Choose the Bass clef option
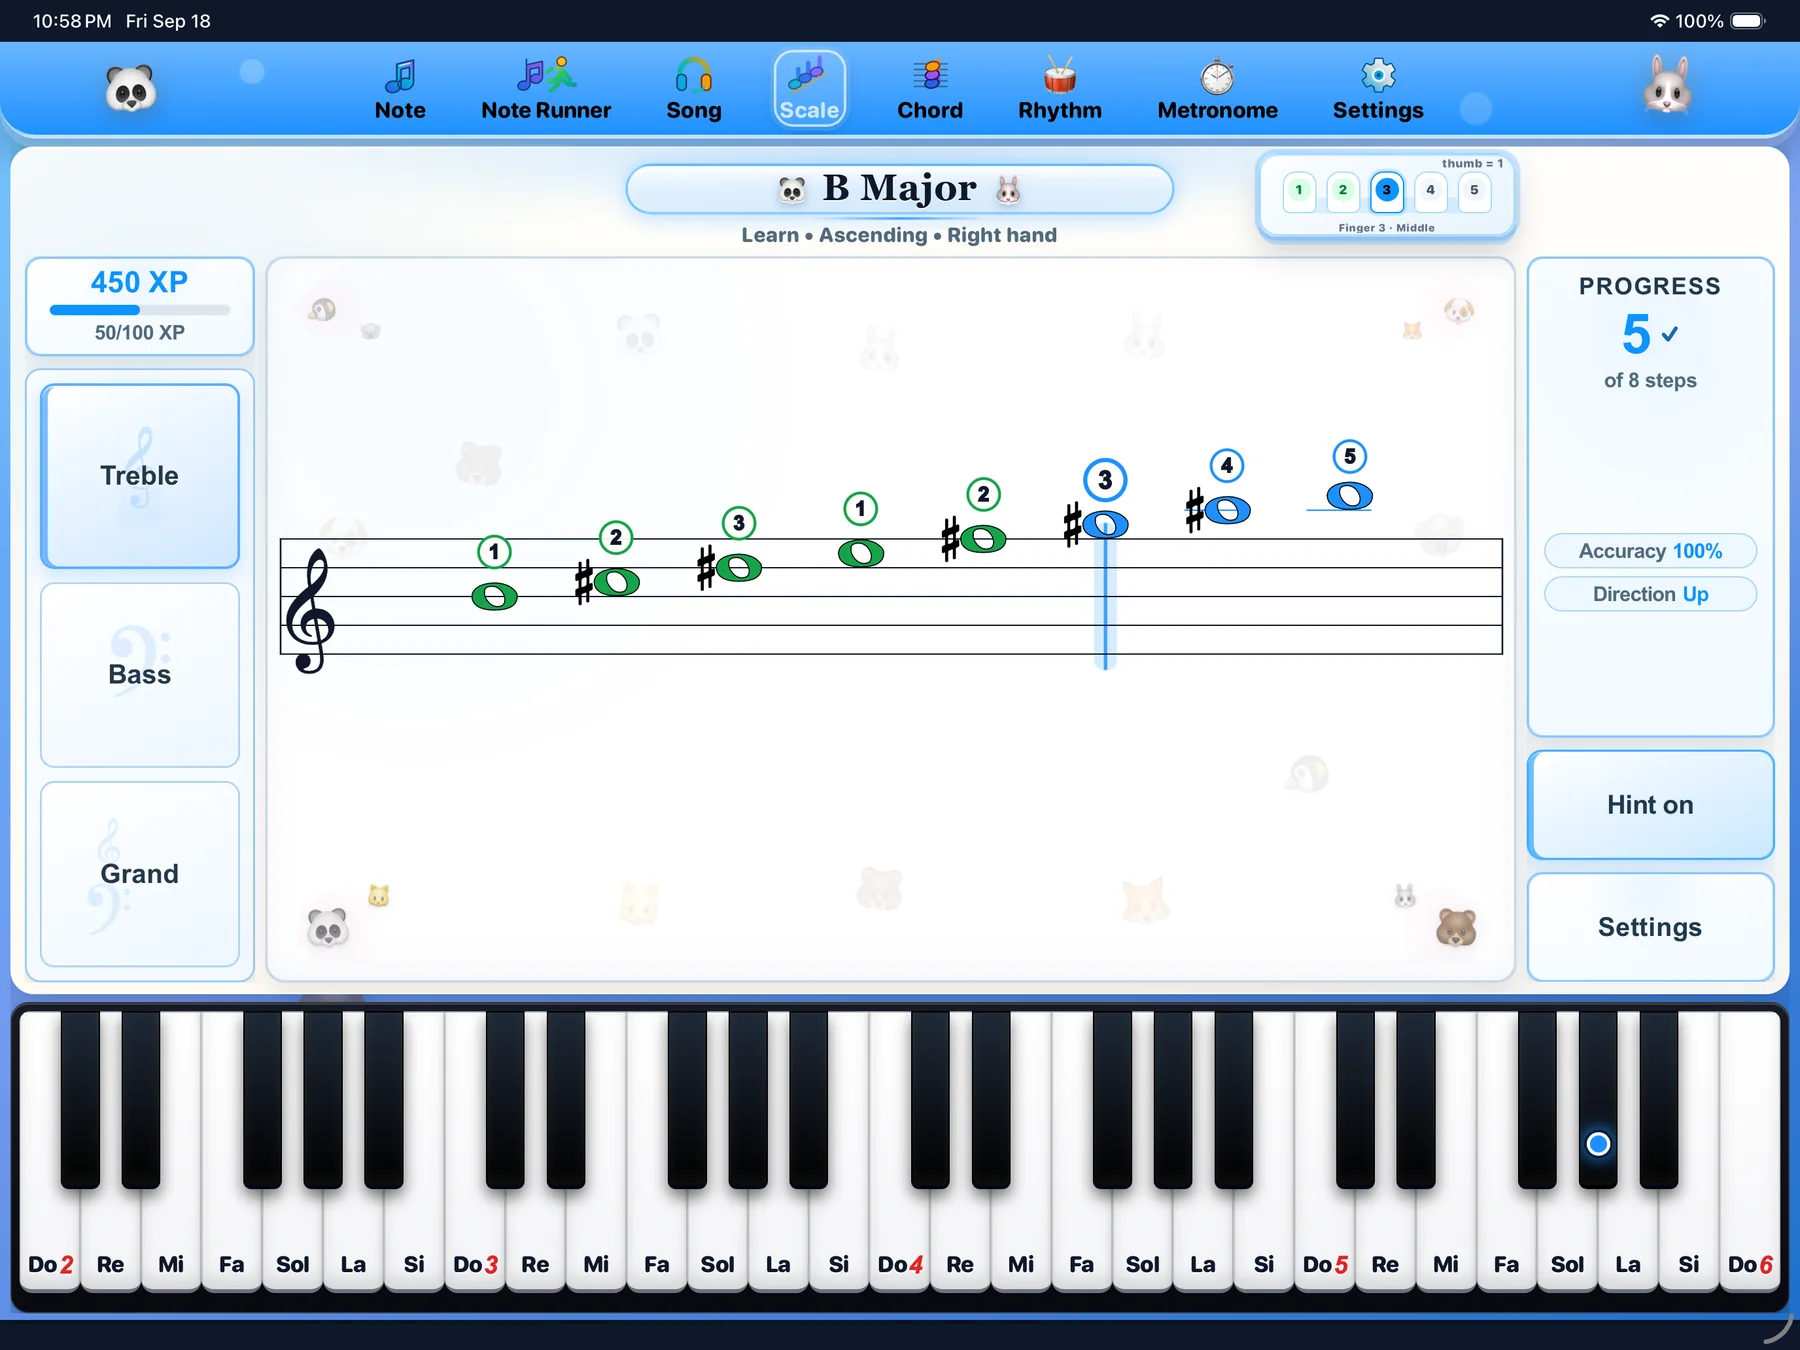The width and height of the screenshot is (1800, 1350). point(140,675)
